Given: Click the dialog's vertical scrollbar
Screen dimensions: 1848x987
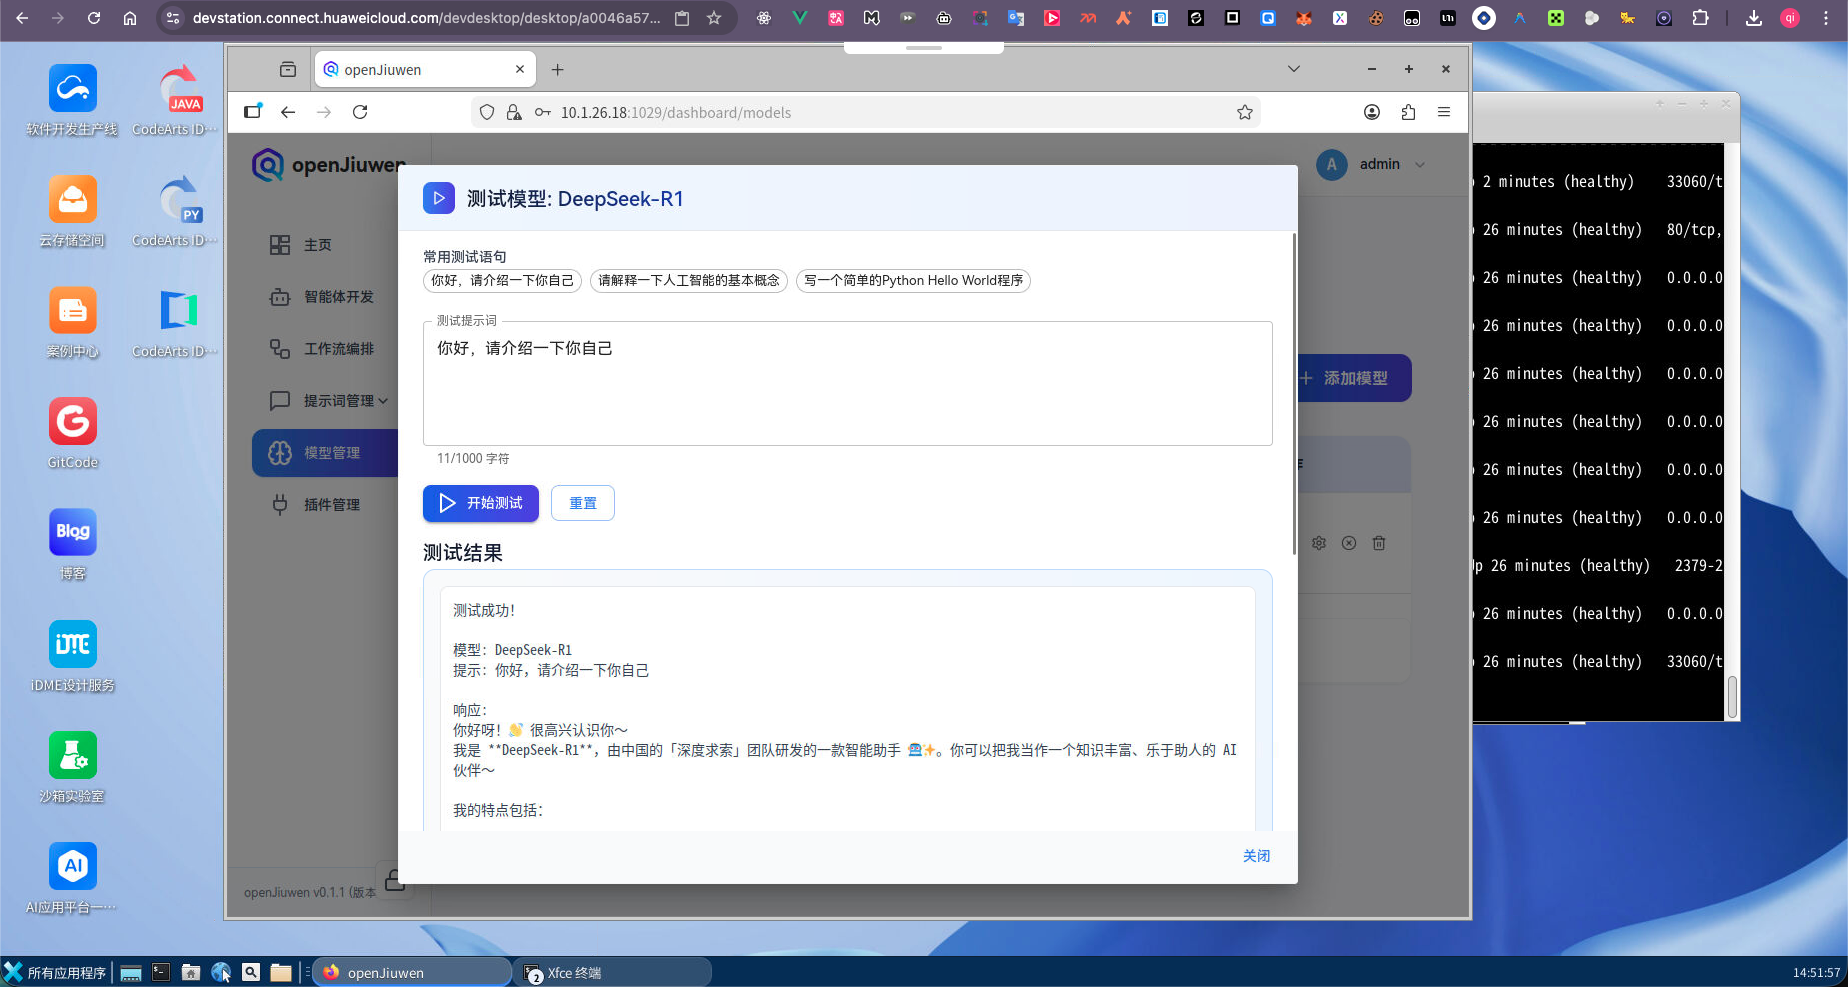Looking at the screenshot, I should pyautogui.click(x=1294, y=394).
